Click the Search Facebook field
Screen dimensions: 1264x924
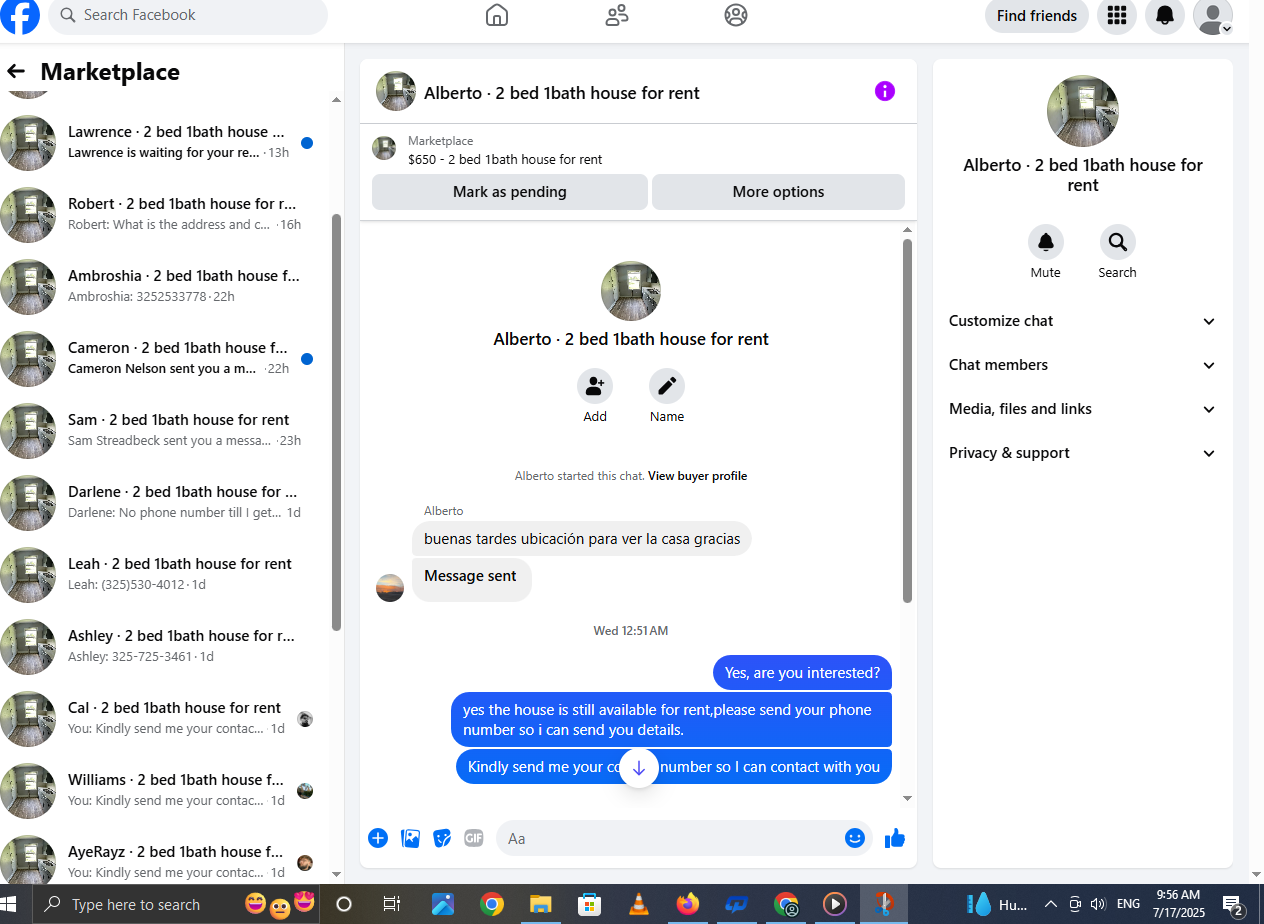[188, 15]
